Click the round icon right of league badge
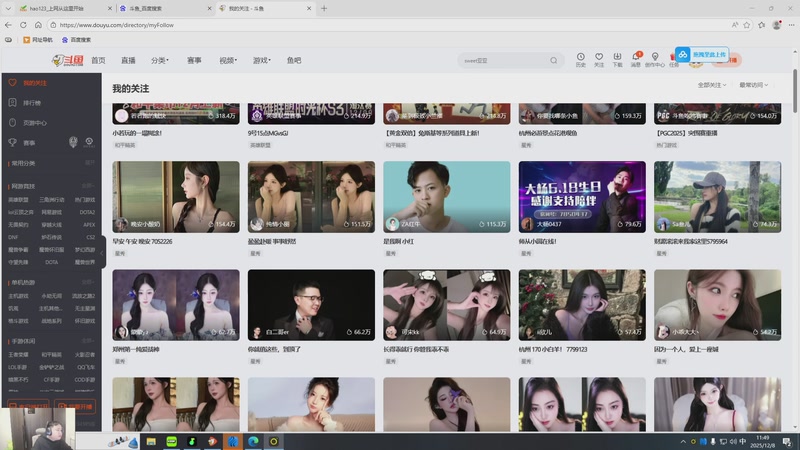The width and height of the screenshot is (800, 450). point(89,142)
